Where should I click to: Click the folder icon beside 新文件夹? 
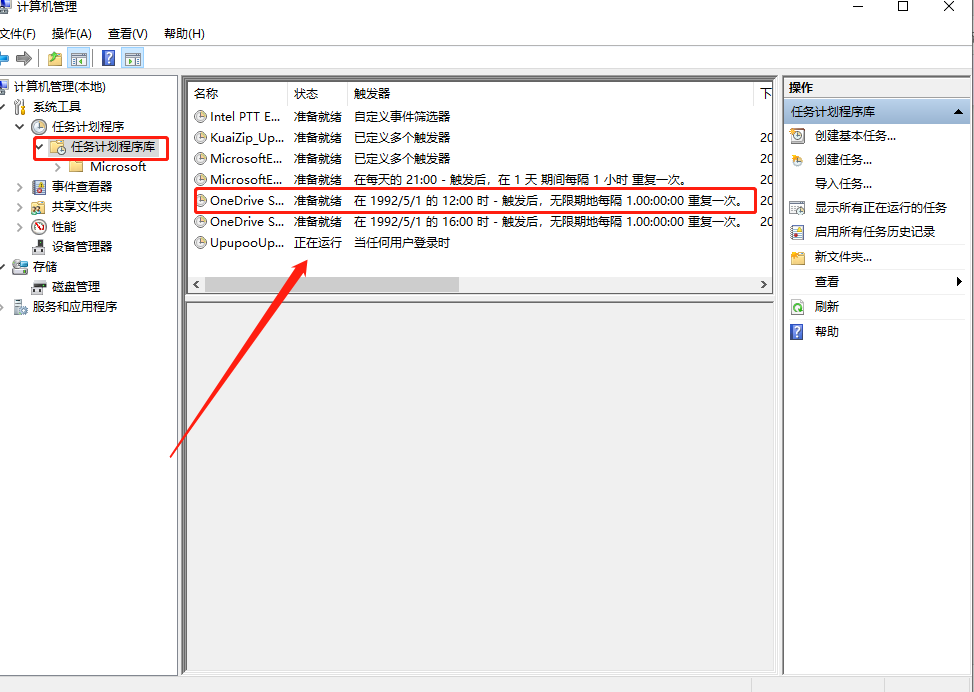pyautogui.click(x=798, y=257)
